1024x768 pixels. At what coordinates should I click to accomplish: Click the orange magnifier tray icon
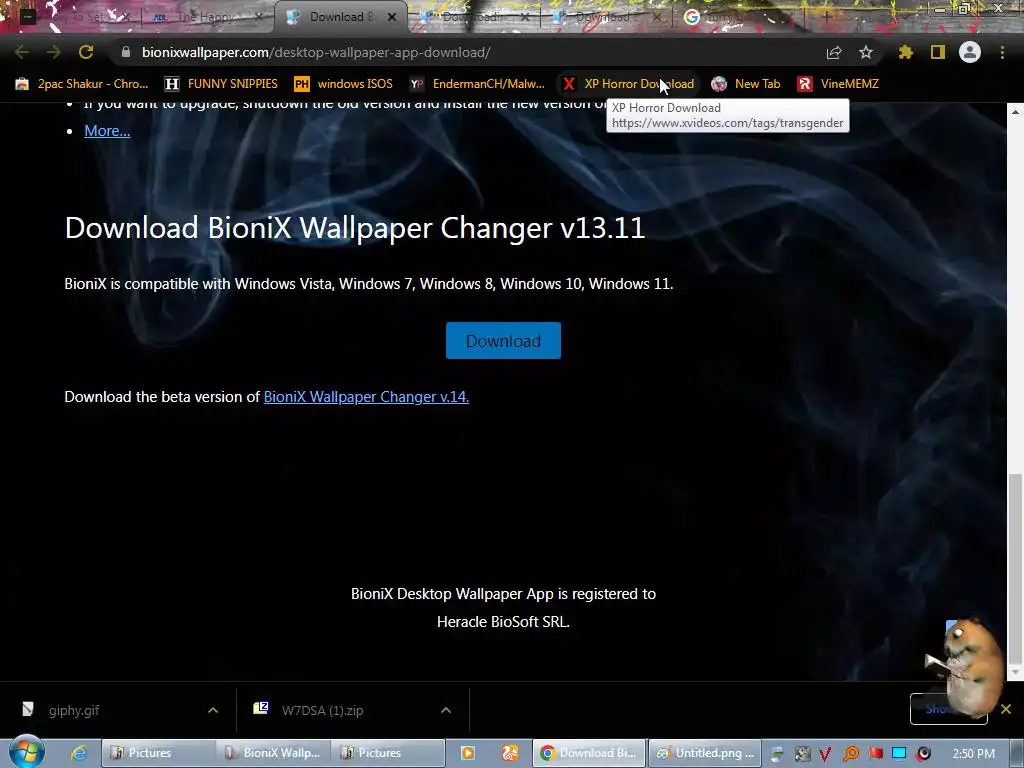tap(850, 754)
